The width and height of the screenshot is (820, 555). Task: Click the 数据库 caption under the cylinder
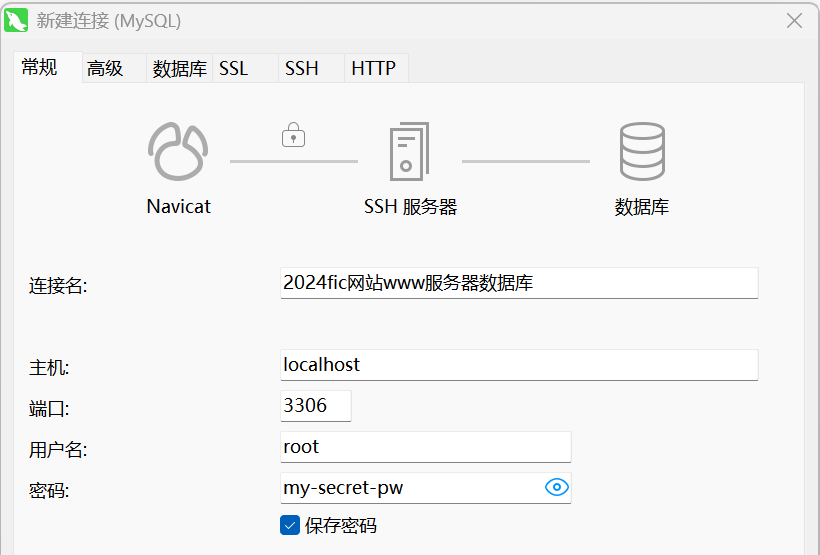pyautogui.click(x=642, y=207)
